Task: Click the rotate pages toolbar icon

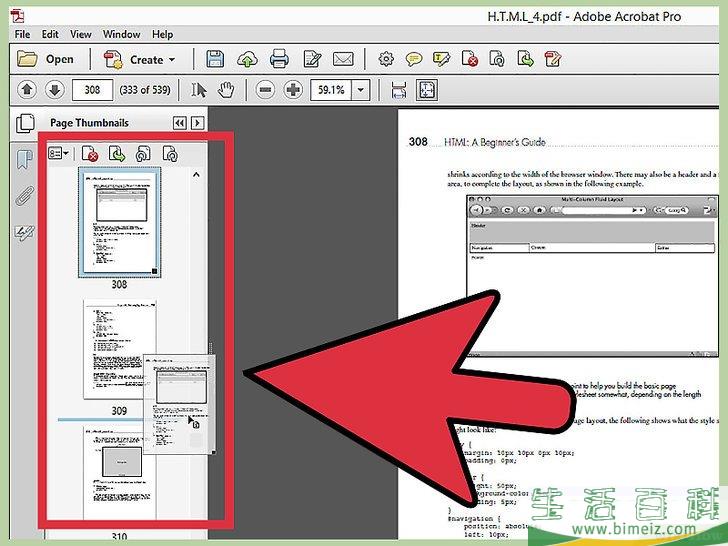Action: (x=497, y=59)
